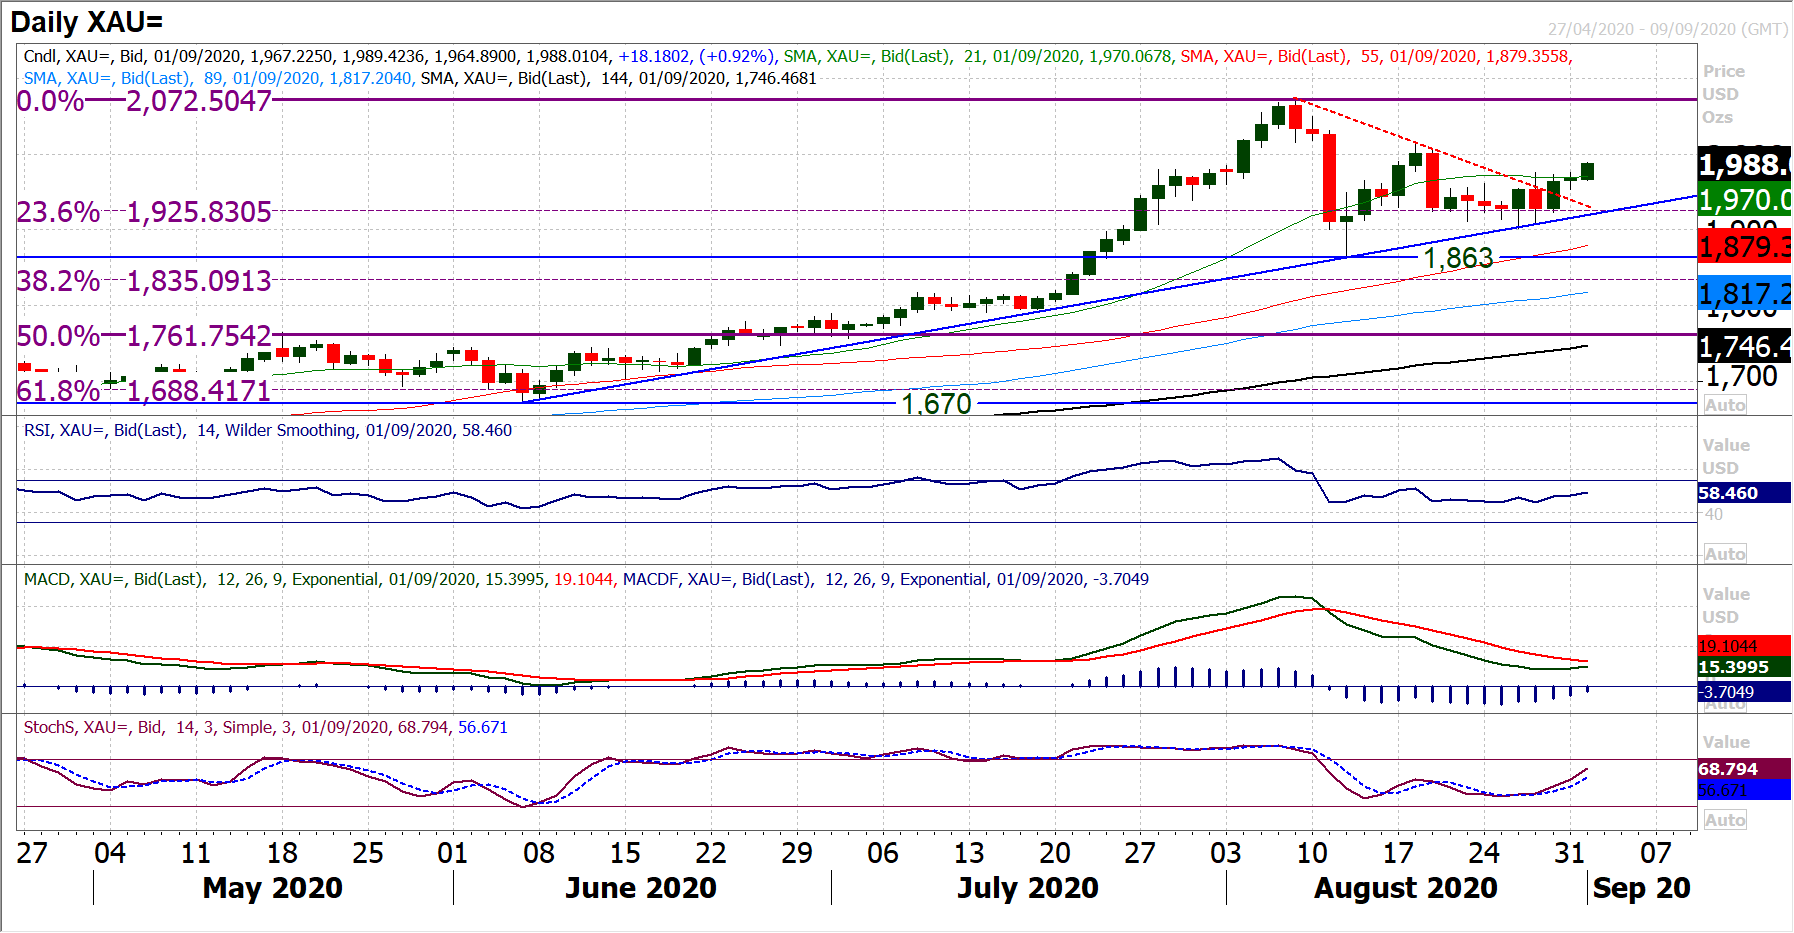Click the May 2020 month label

(x=272, y=888)
